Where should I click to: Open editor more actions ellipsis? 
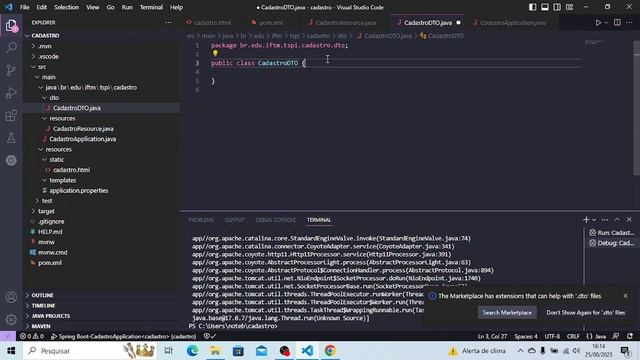629,22
